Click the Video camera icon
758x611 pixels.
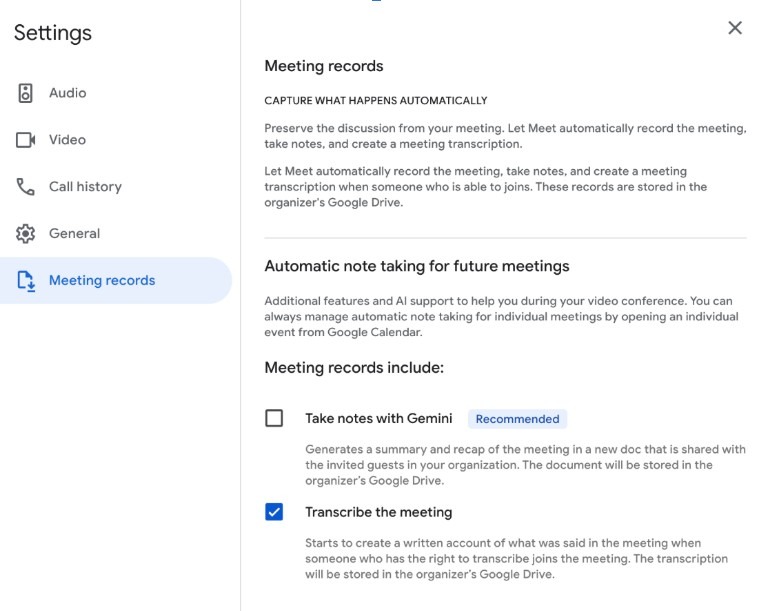[26, 140]
